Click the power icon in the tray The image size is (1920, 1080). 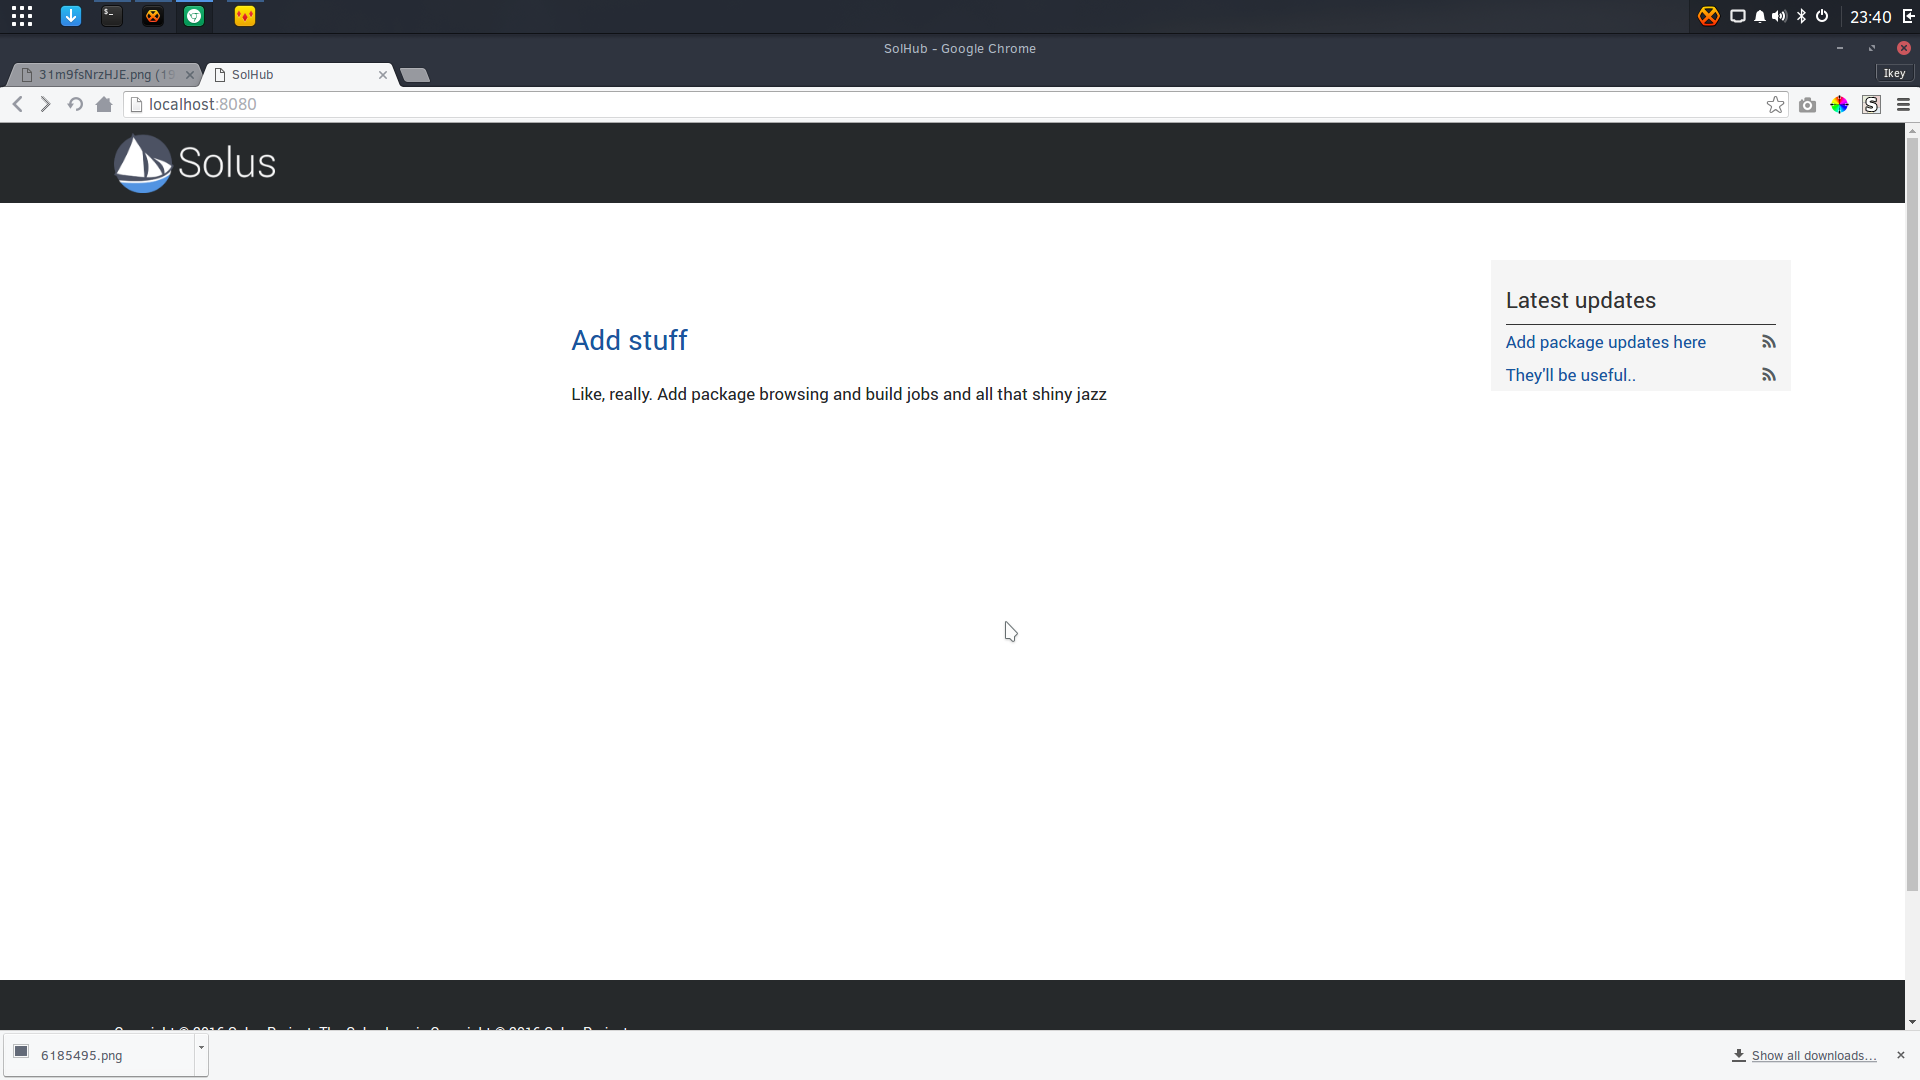pyautogui.click(x=1822, y=16)
